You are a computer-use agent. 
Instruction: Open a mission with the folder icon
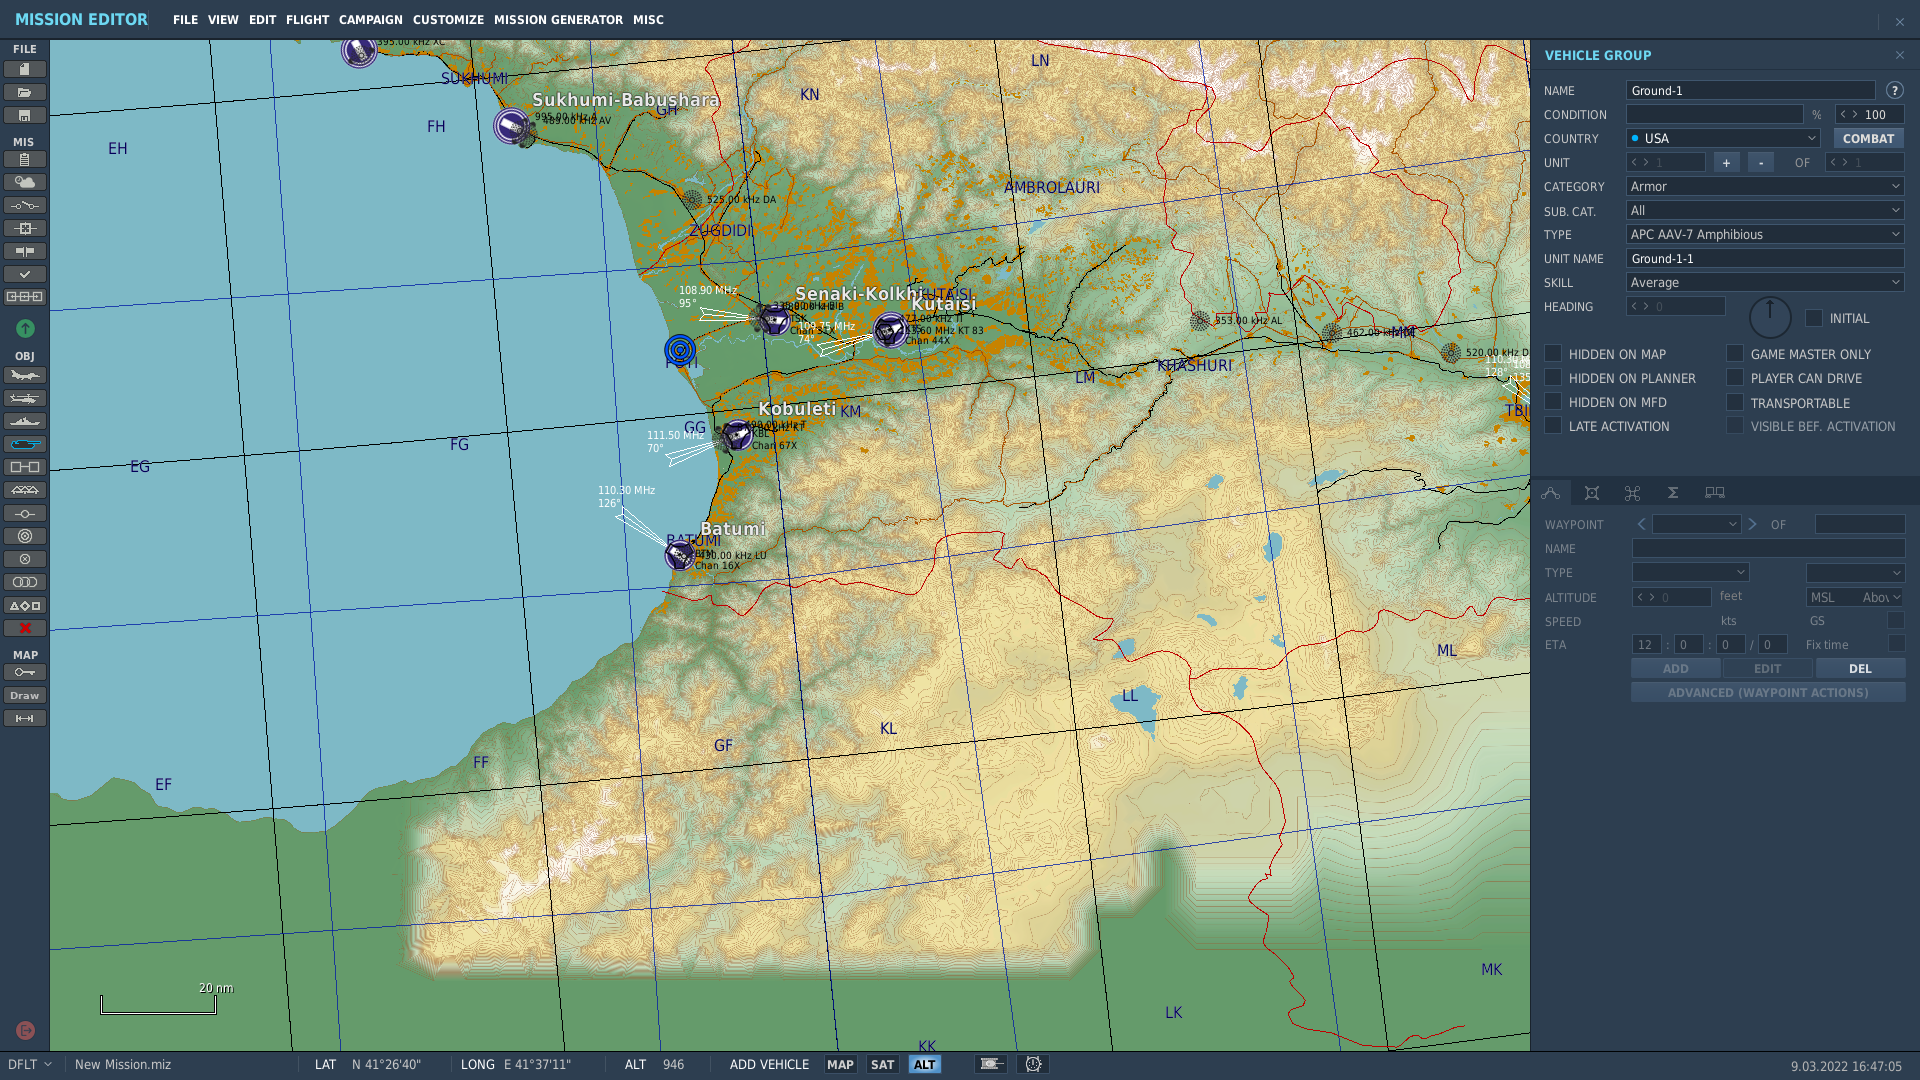pyautogui.click(x=25, y=92)
